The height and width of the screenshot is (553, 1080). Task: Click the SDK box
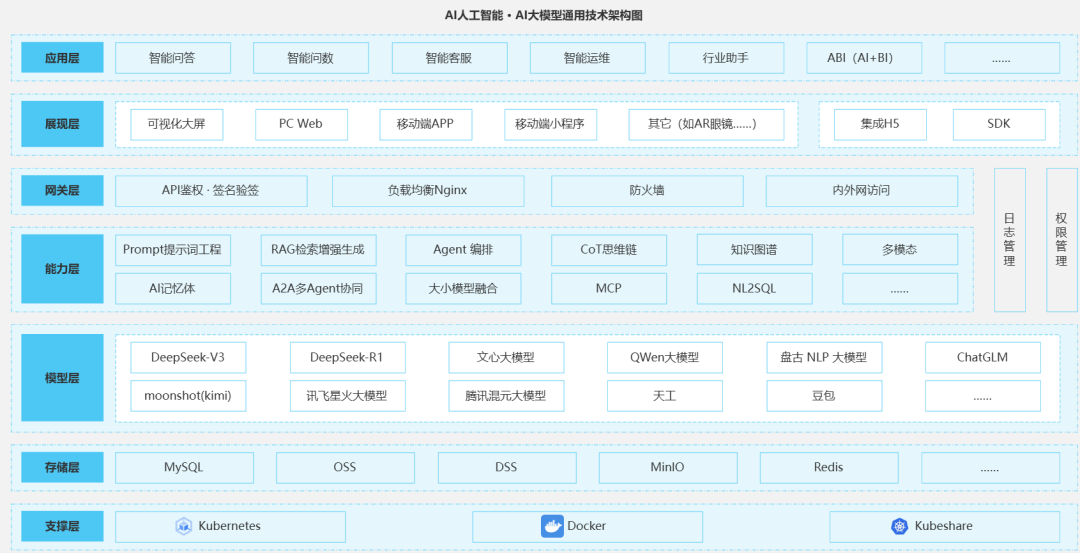click(x=999, y=125)
